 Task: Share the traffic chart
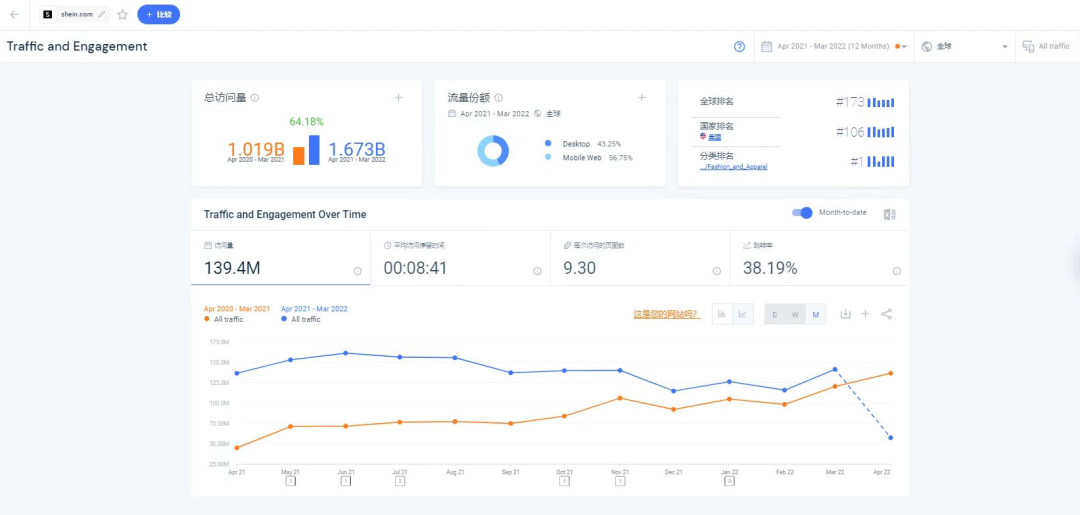pyautogui.click(x=887, y=314)
